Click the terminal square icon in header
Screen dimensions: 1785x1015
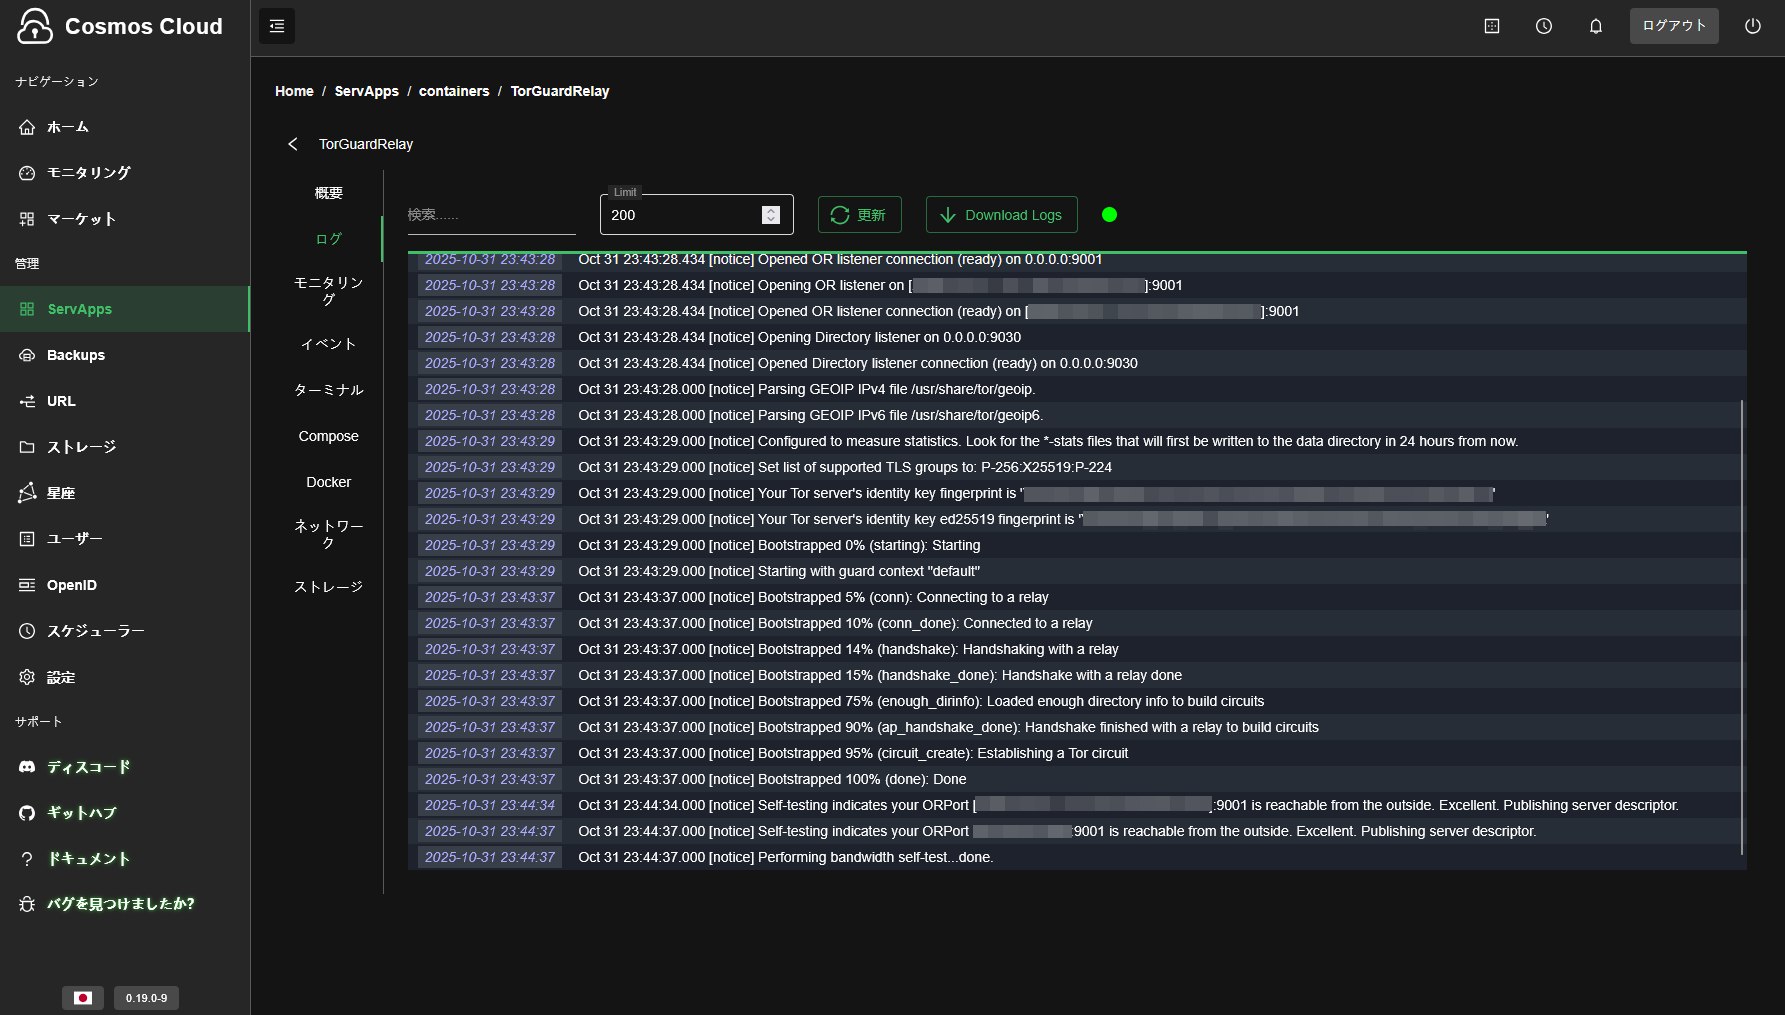click(x=1492, y=26)
